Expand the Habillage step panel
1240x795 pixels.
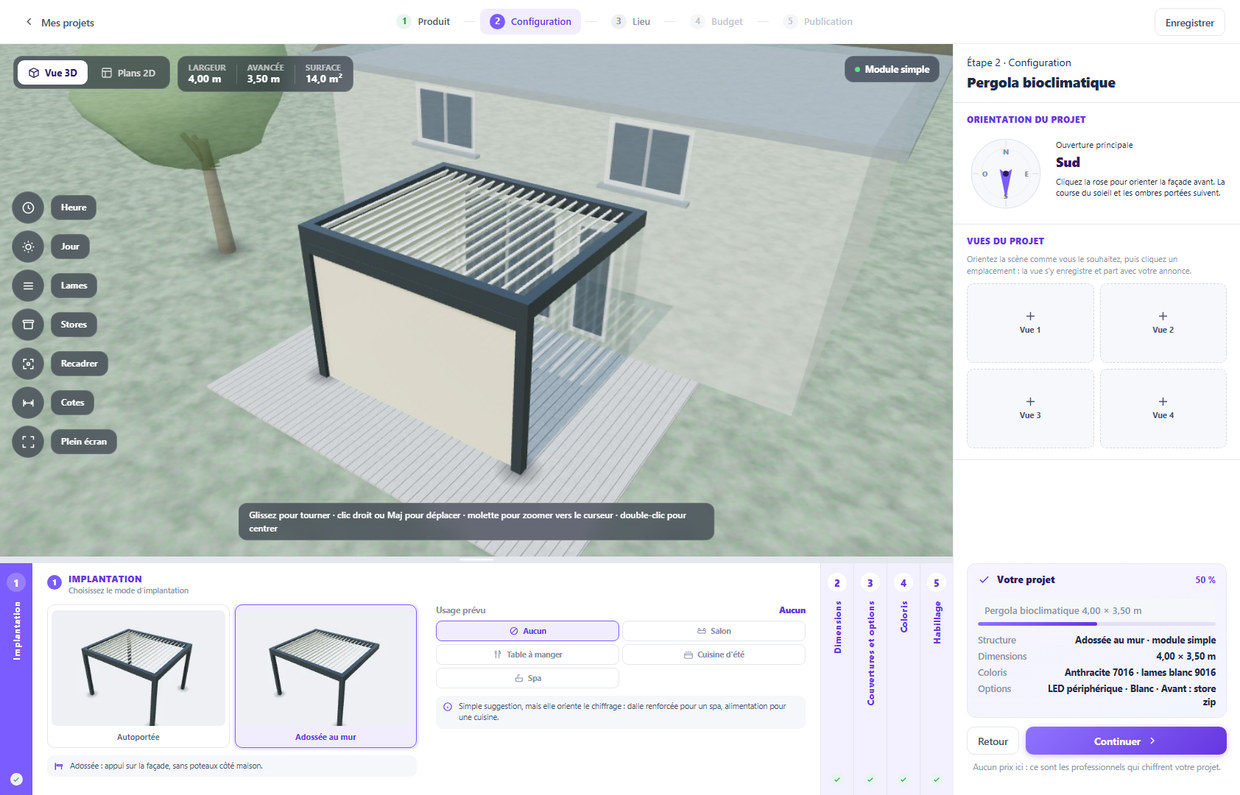tap(937, 680)
